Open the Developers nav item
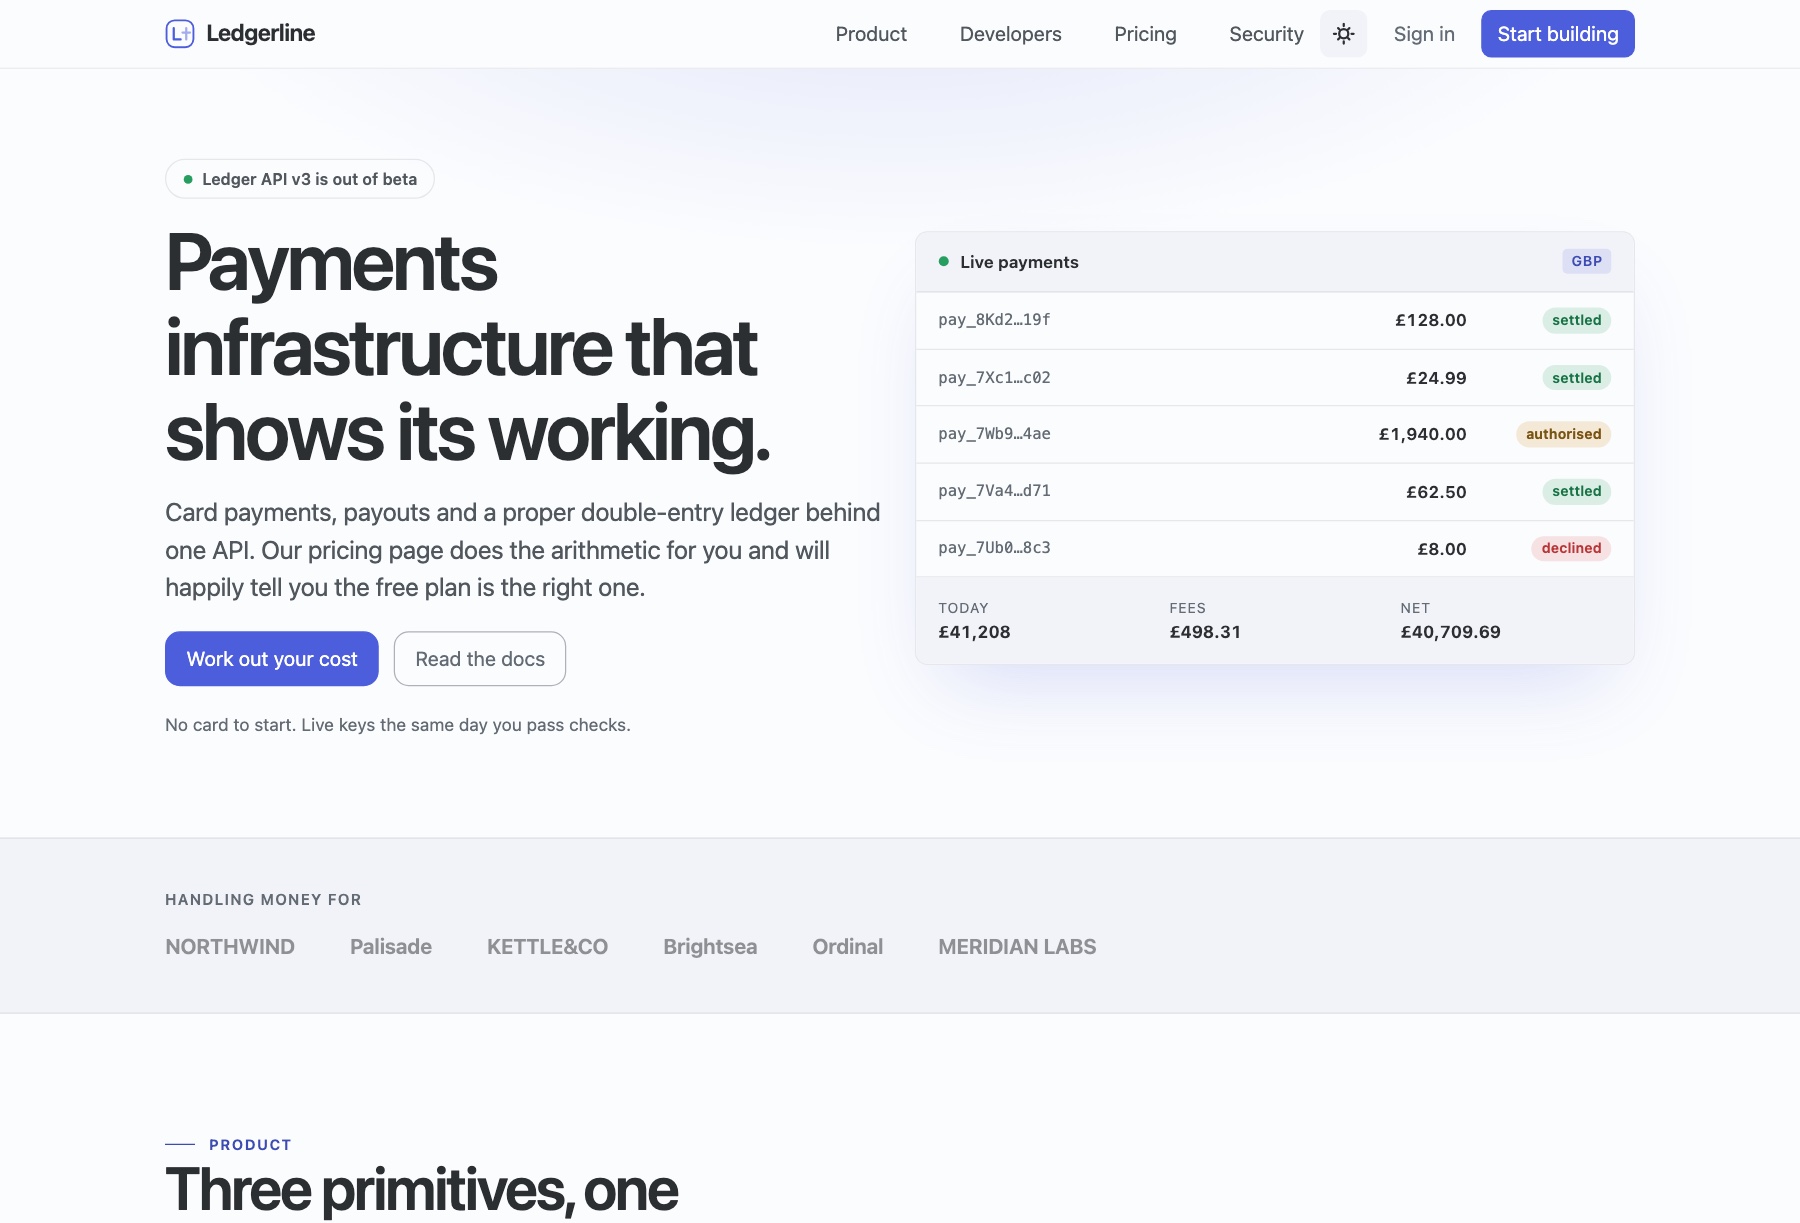Image resolution: width=1800 pixels, height=1223 pixels. pyautogui.click(x=1010, y=34)
